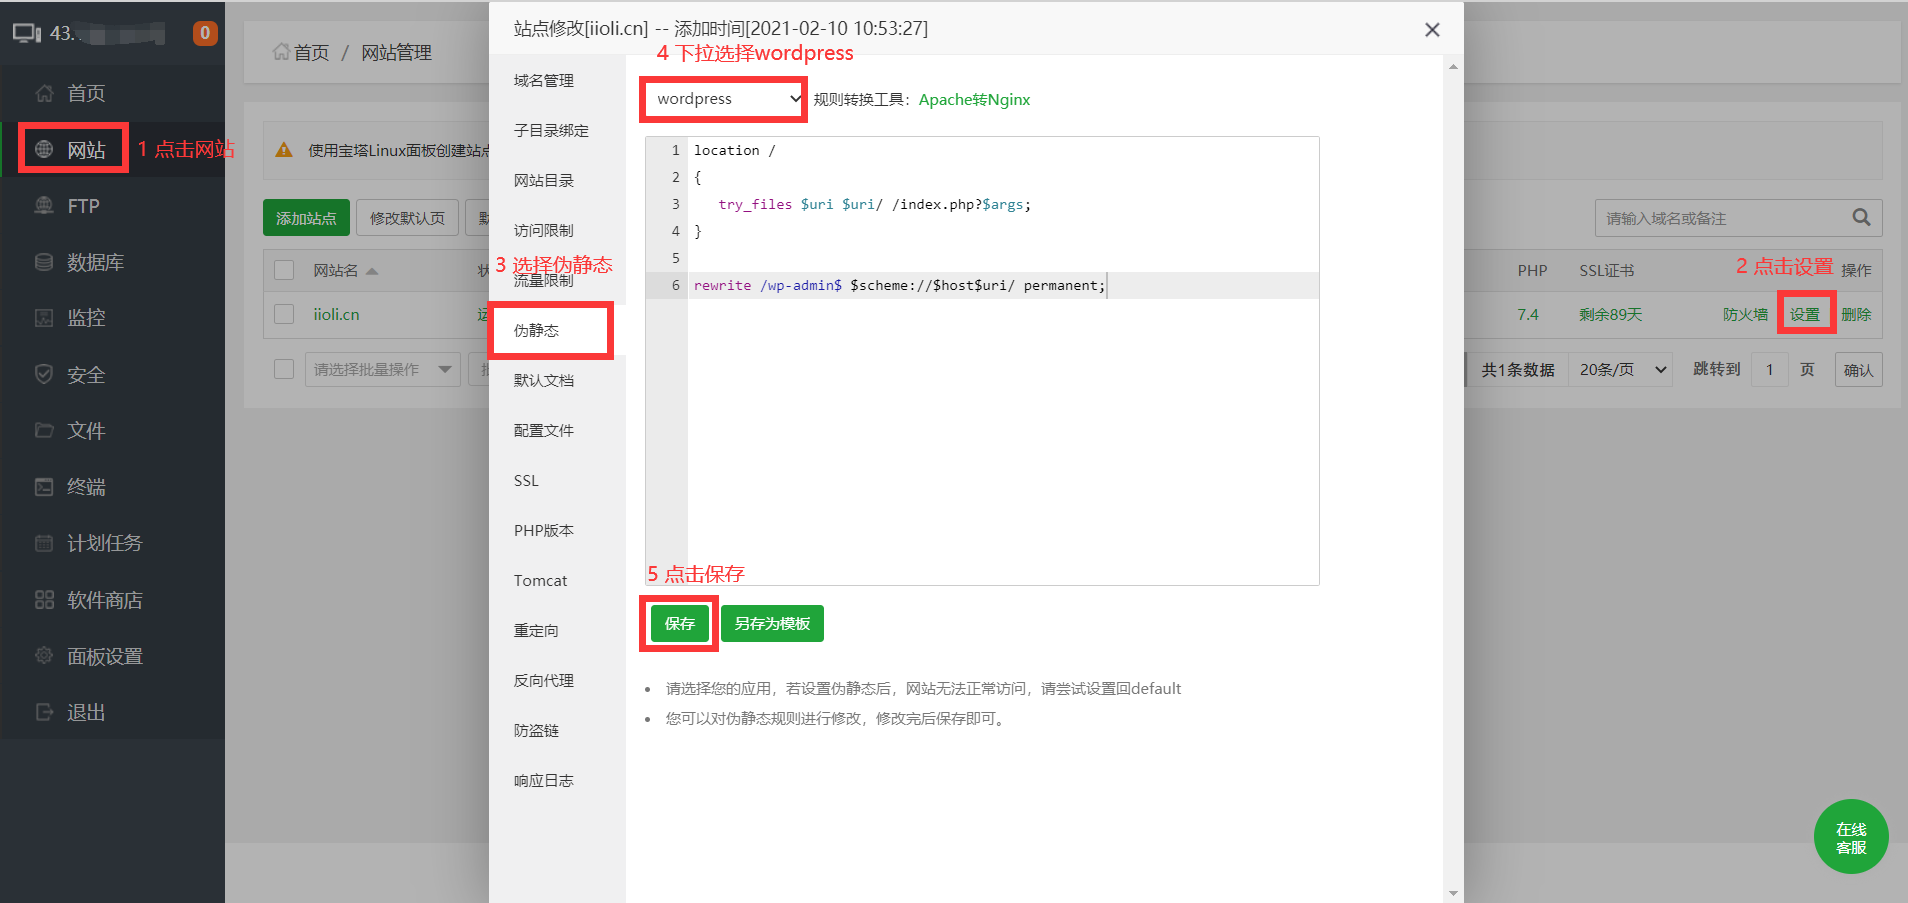Open the 域名管理 tab
This screenshot has width=1908, height=903.
(x=544, y=80)
